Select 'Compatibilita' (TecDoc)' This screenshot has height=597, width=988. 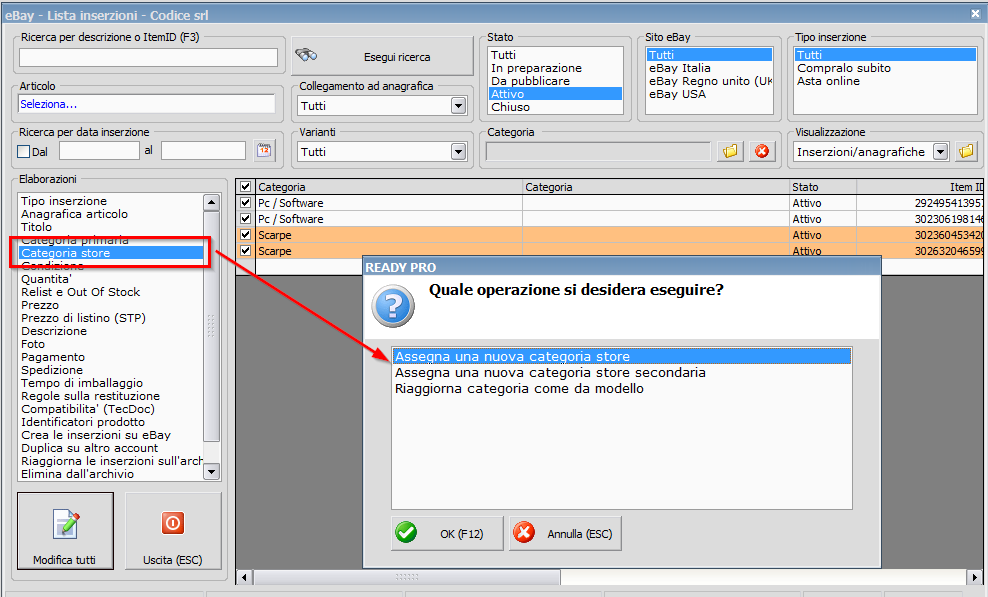(111, 409)
